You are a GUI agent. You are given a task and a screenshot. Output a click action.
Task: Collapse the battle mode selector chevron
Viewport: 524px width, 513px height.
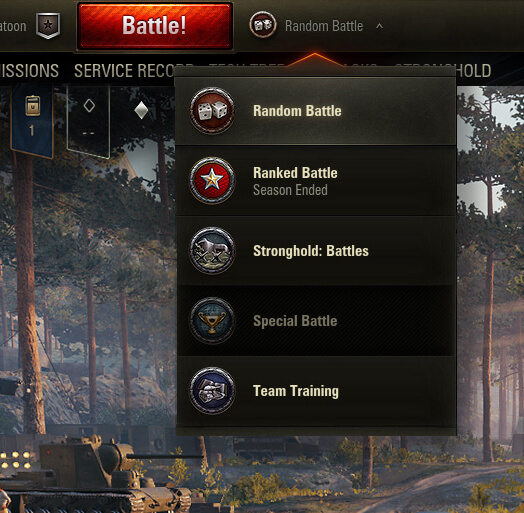coord(379,26)
